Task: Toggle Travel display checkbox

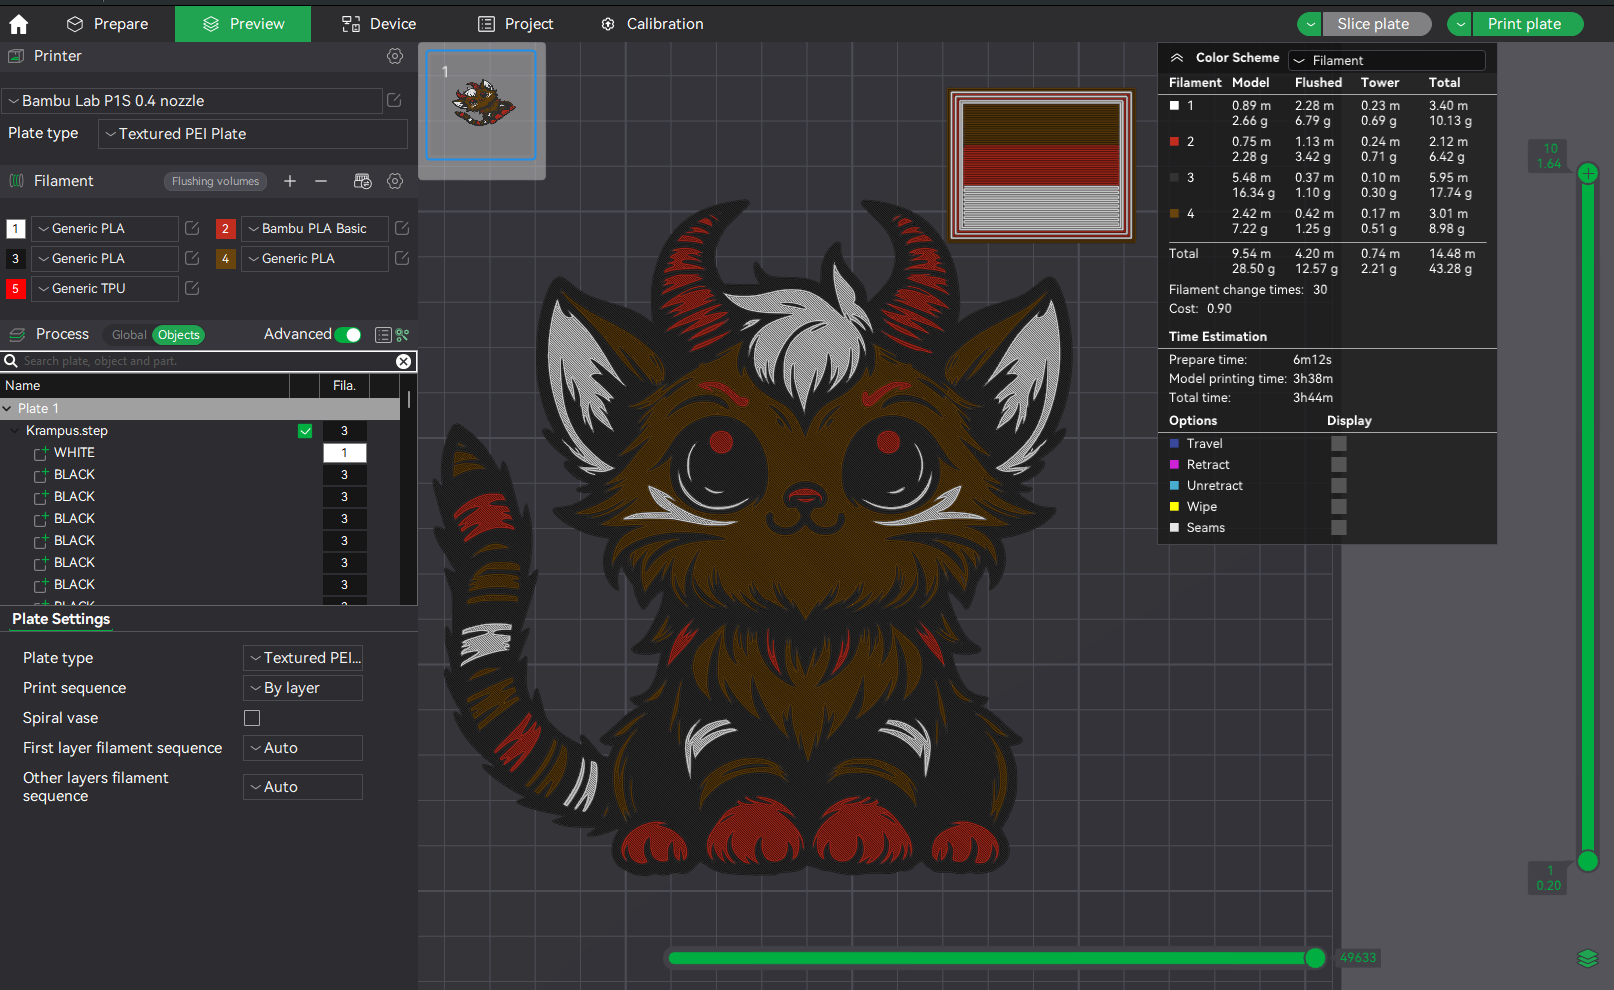Action: pyautogui.click(x=1339, y=444)
